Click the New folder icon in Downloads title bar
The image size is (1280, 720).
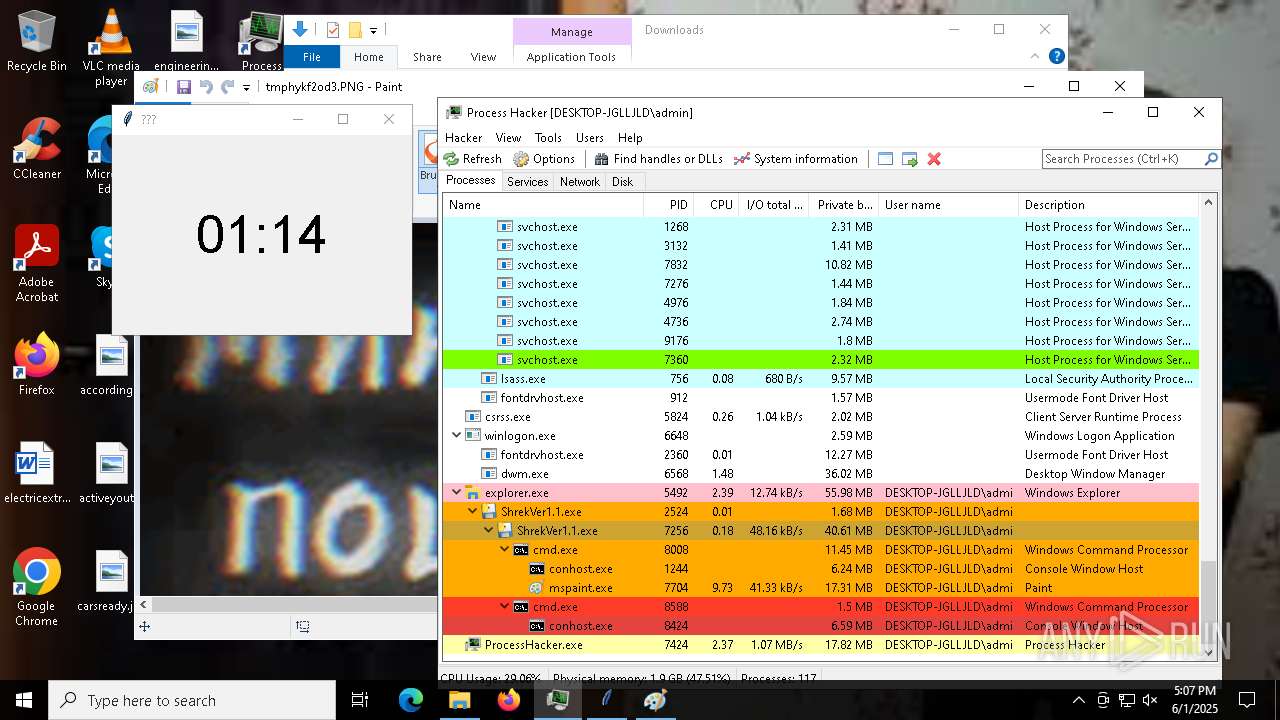tap(354, 30)
